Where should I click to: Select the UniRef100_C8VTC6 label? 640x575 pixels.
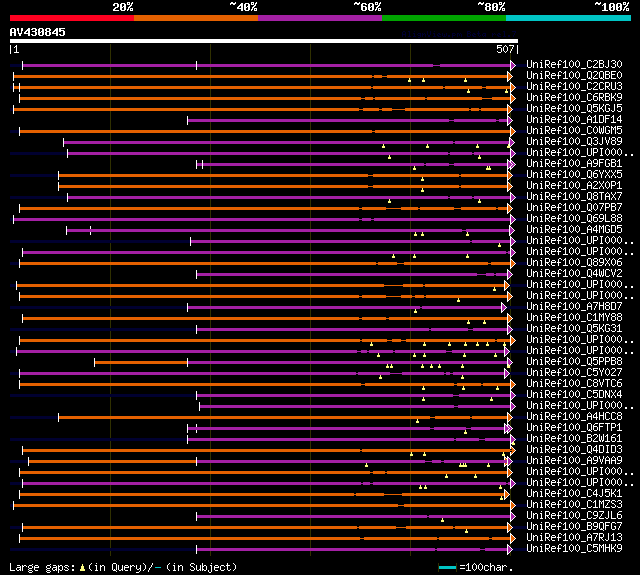(x=574, y=384)
